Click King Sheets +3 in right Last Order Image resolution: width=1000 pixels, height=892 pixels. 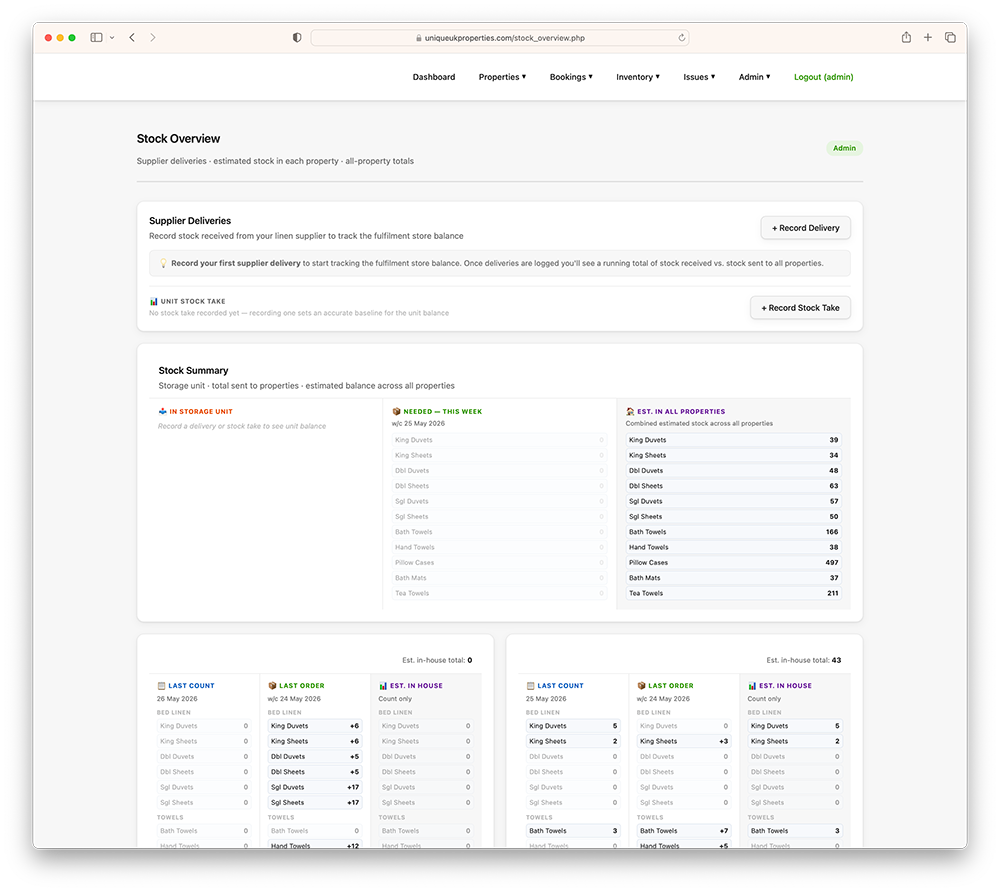[684, 742]
